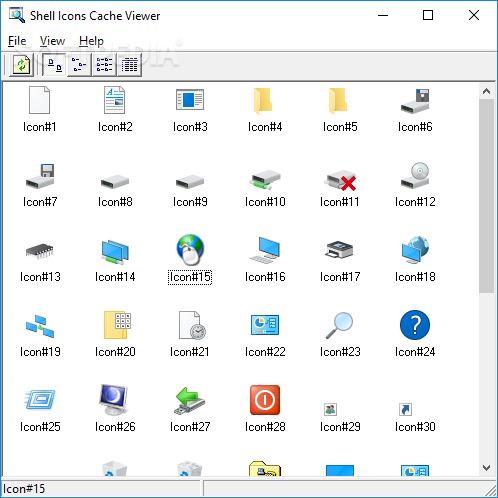Screen dimensions: 498x498
Task: Select the programs folder icon Icon#20
Action: [117, 325]
